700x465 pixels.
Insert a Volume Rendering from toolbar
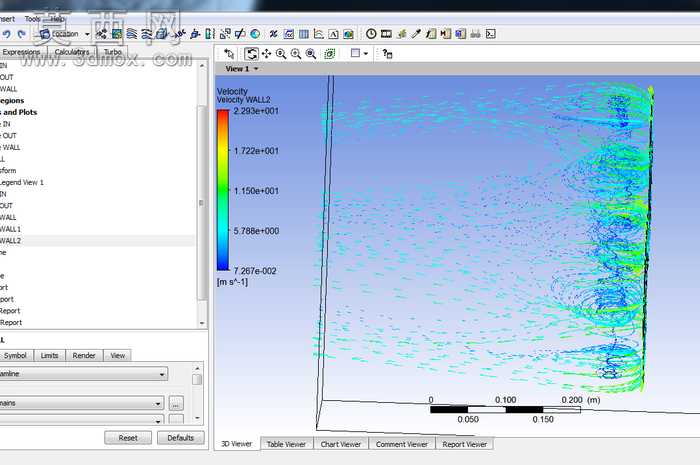(161, 34)
